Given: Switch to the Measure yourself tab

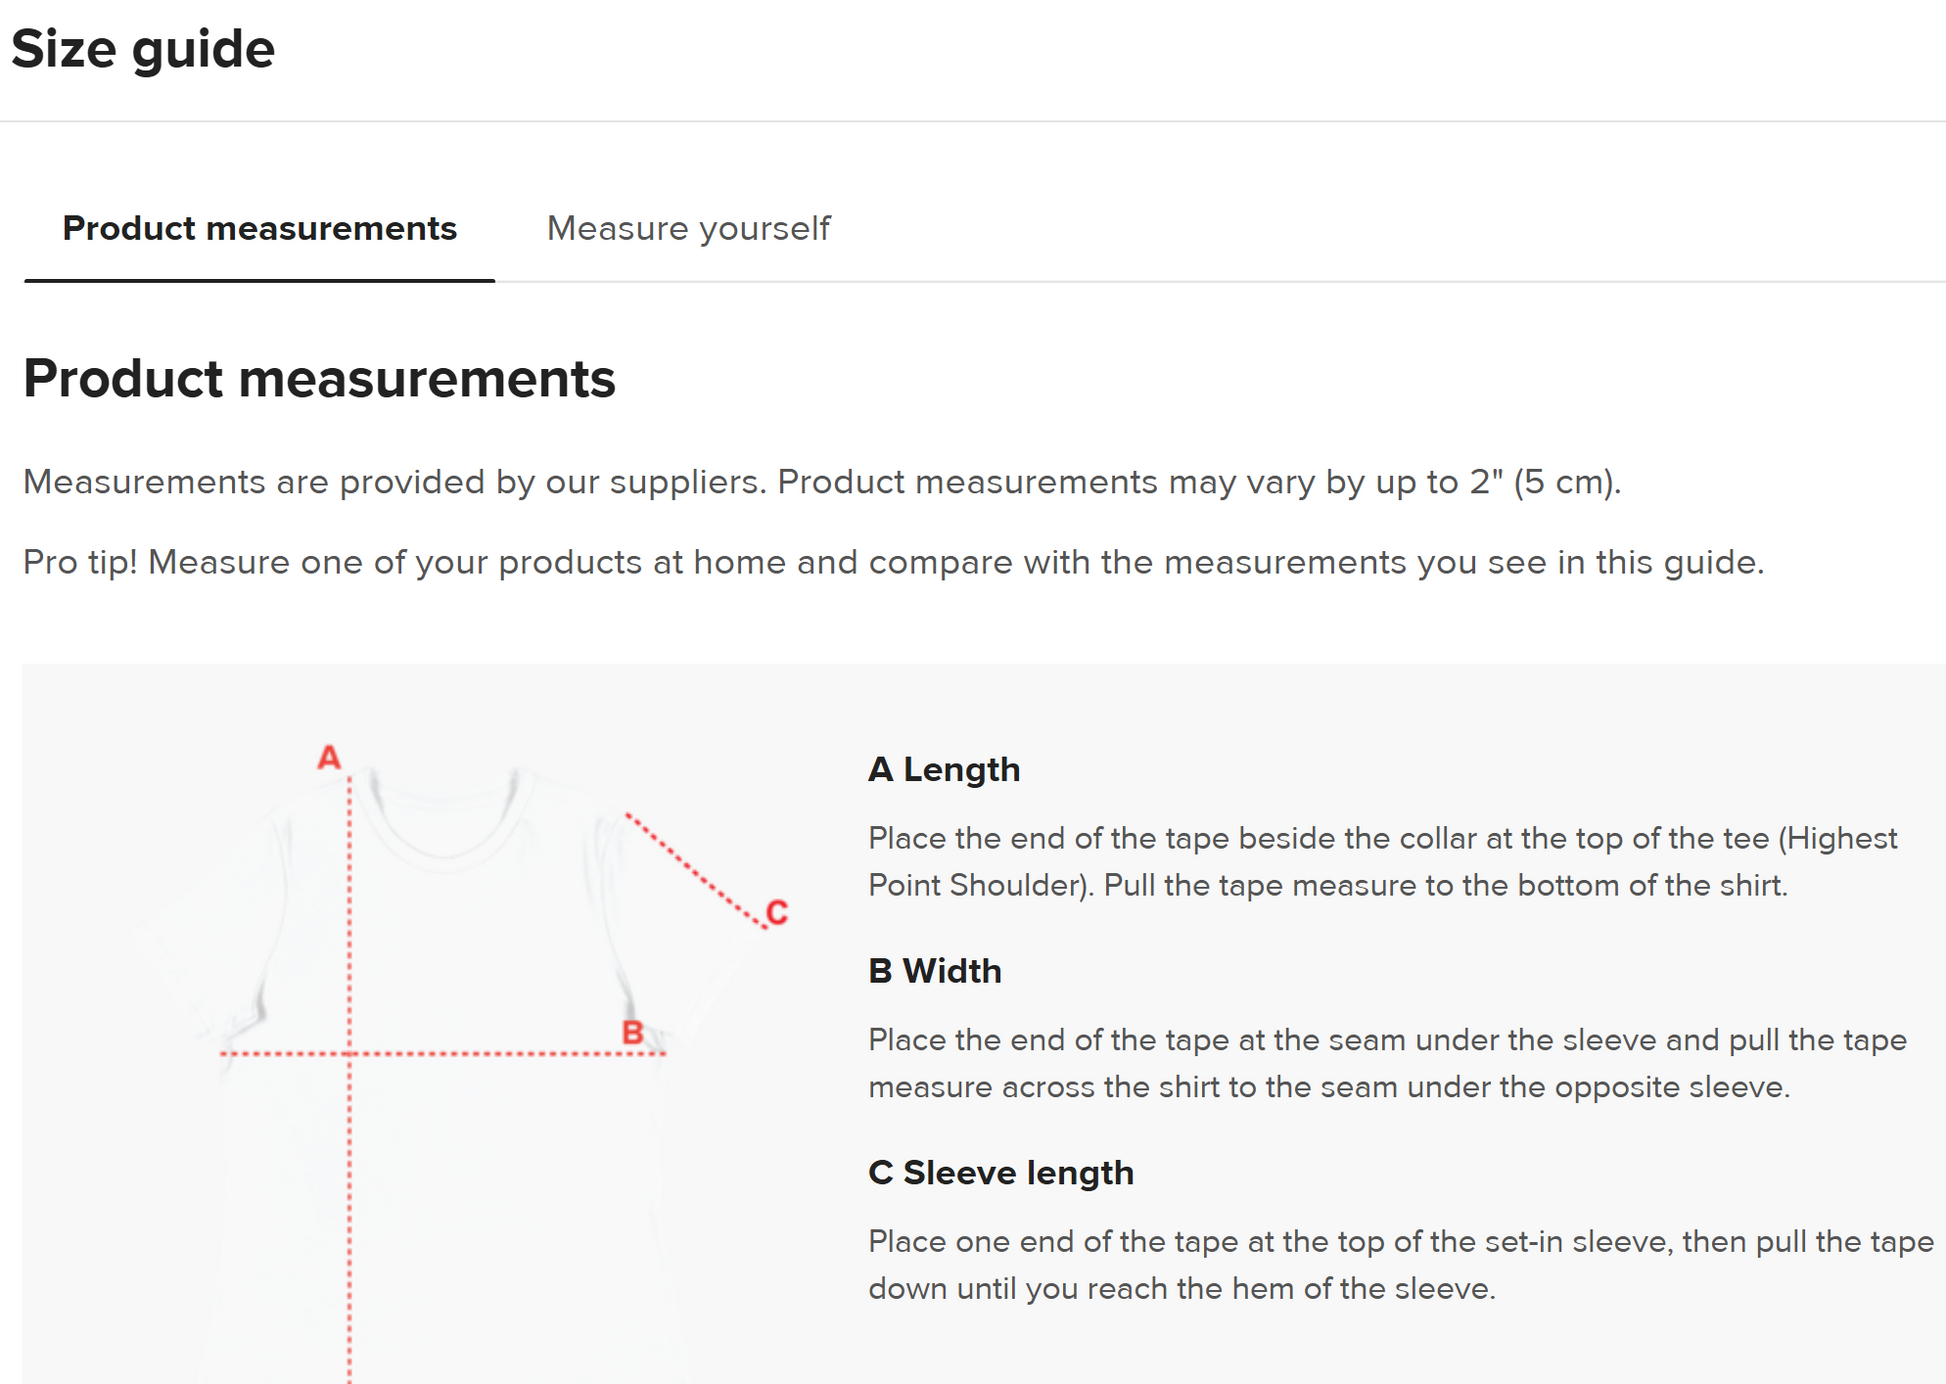Looking at the screenshot, I should pyautogui.click(x=688, y=229).
